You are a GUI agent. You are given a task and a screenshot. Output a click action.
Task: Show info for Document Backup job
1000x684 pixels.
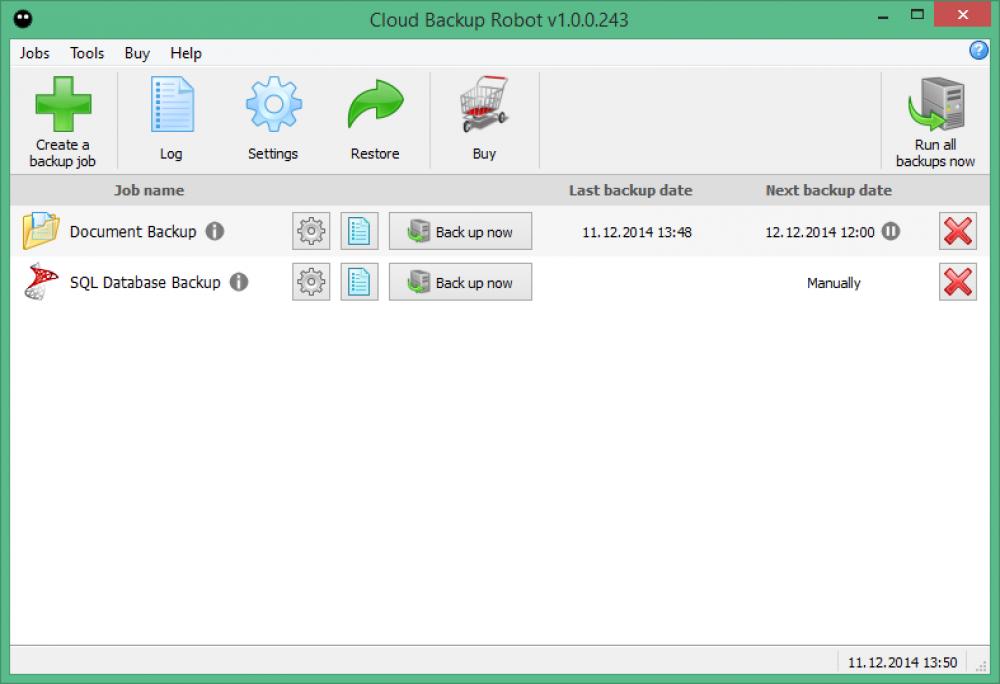coord(216,231)
